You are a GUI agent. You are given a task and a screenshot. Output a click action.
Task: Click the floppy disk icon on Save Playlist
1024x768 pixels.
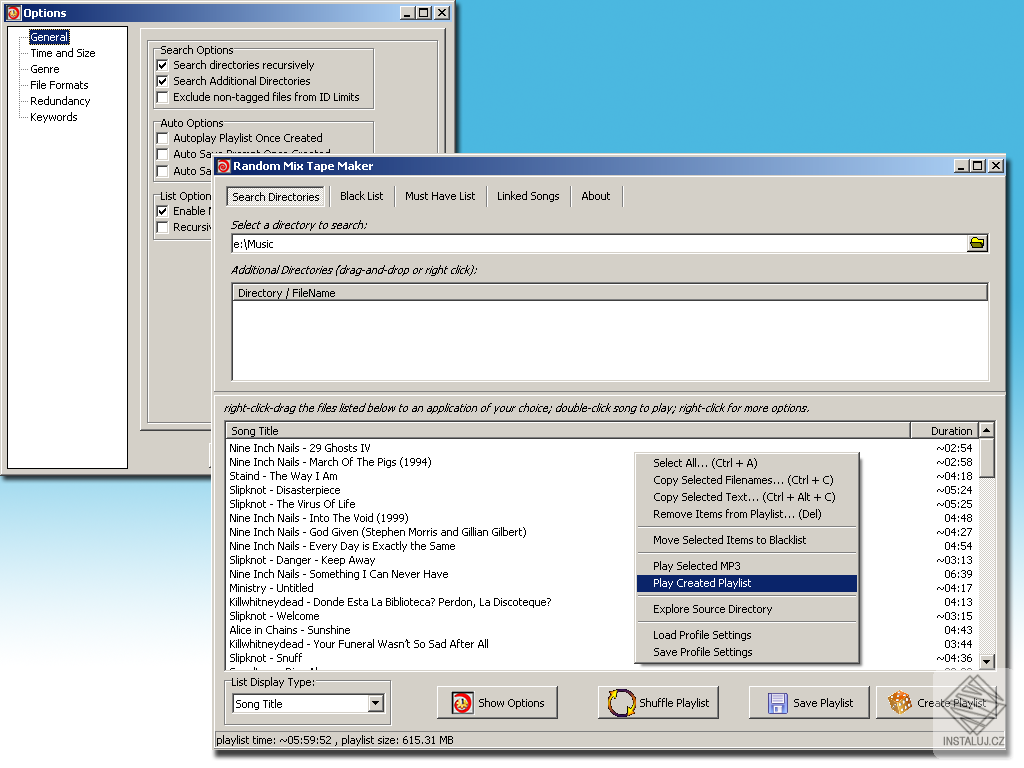tap(777, 703)
